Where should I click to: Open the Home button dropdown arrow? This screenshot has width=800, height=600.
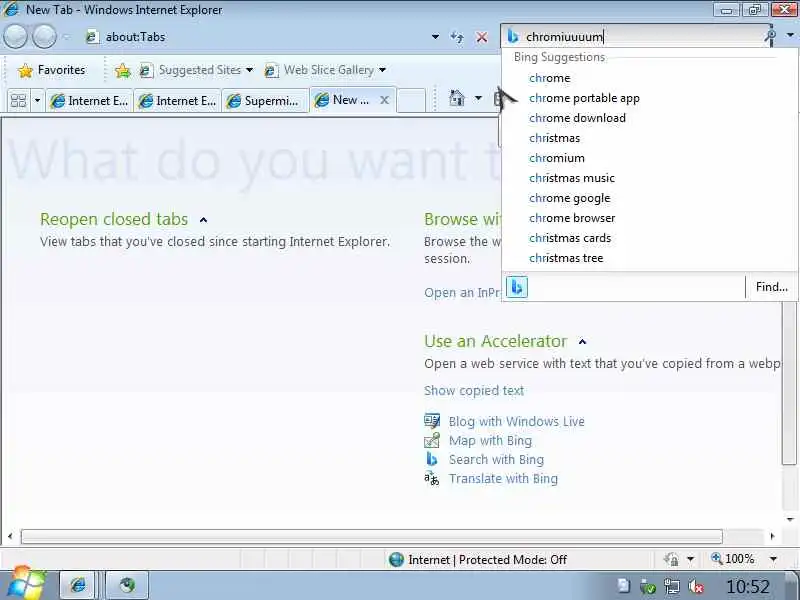tap(478, 97)
